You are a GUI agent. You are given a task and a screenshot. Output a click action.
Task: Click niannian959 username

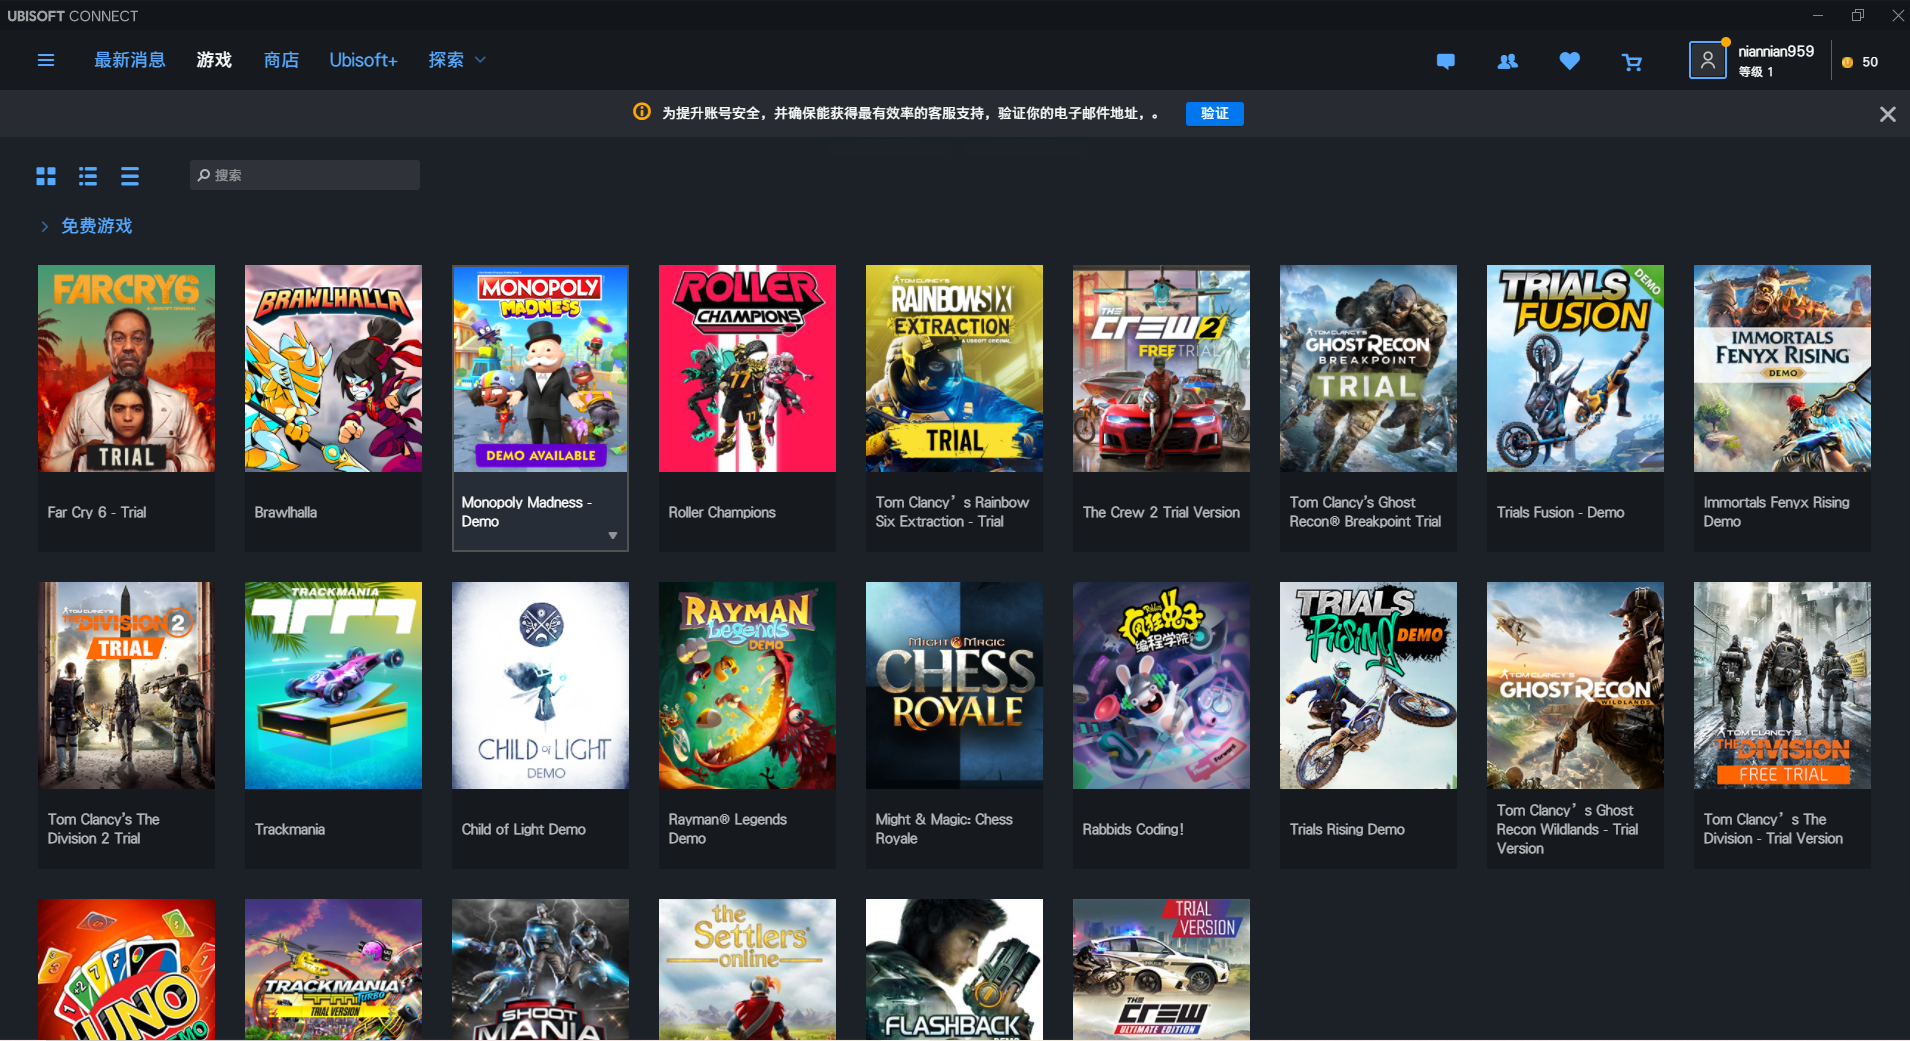point(1775,51)
